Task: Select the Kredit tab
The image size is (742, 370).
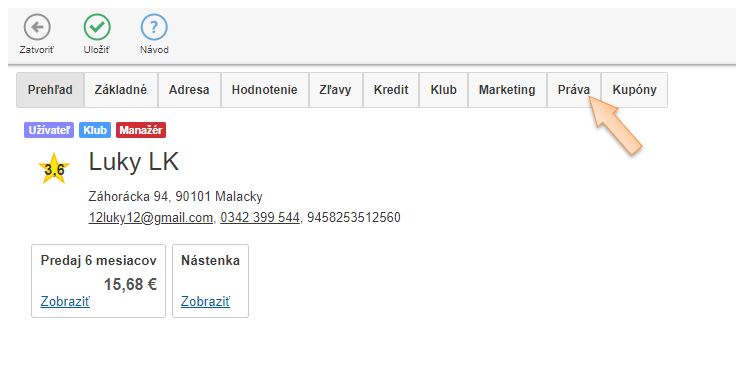Action: pyautogui.click(x=391, y=90)
